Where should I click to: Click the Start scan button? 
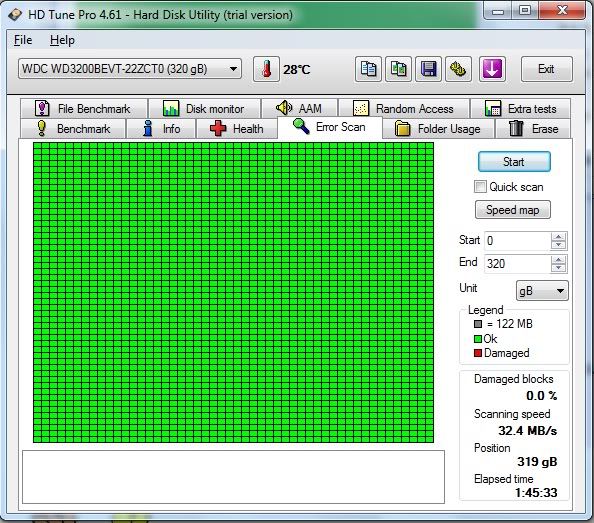[x=514, y=162]
